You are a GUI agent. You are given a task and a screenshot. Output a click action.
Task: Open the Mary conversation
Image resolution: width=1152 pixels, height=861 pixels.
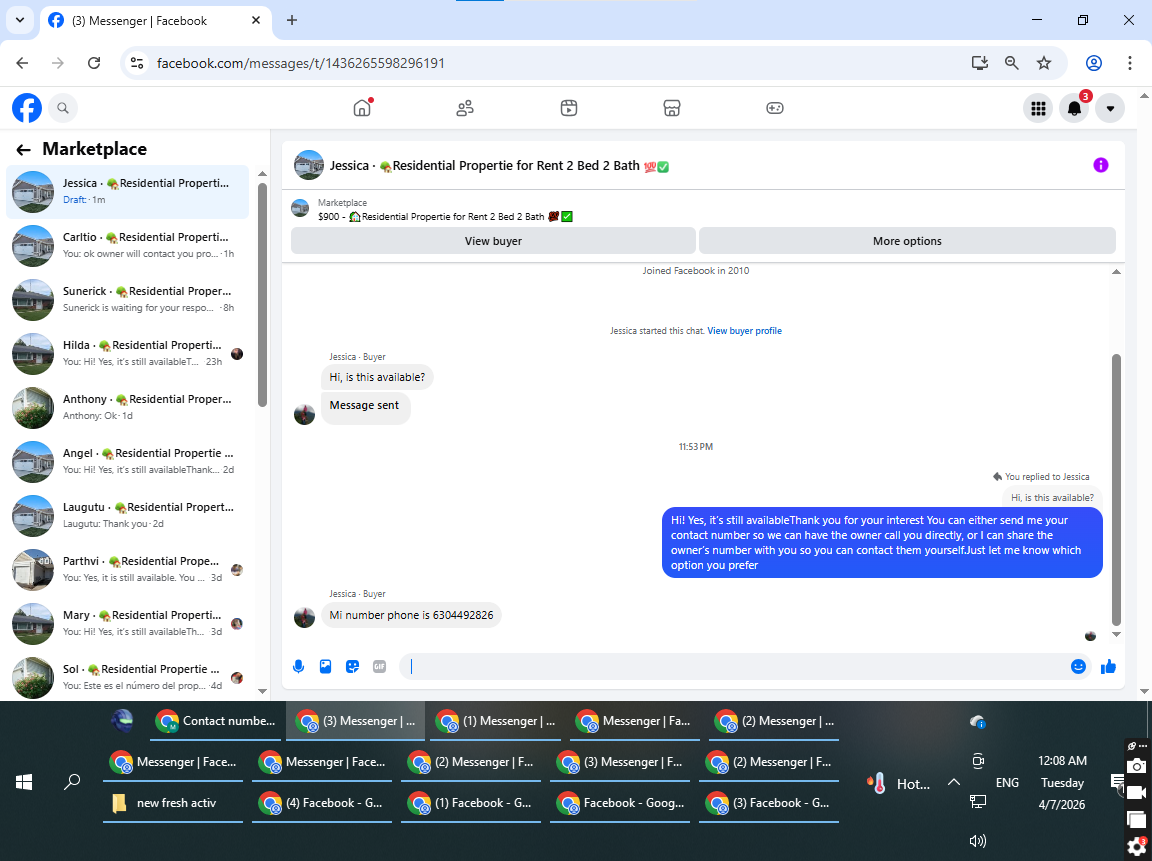pos(128,624)
